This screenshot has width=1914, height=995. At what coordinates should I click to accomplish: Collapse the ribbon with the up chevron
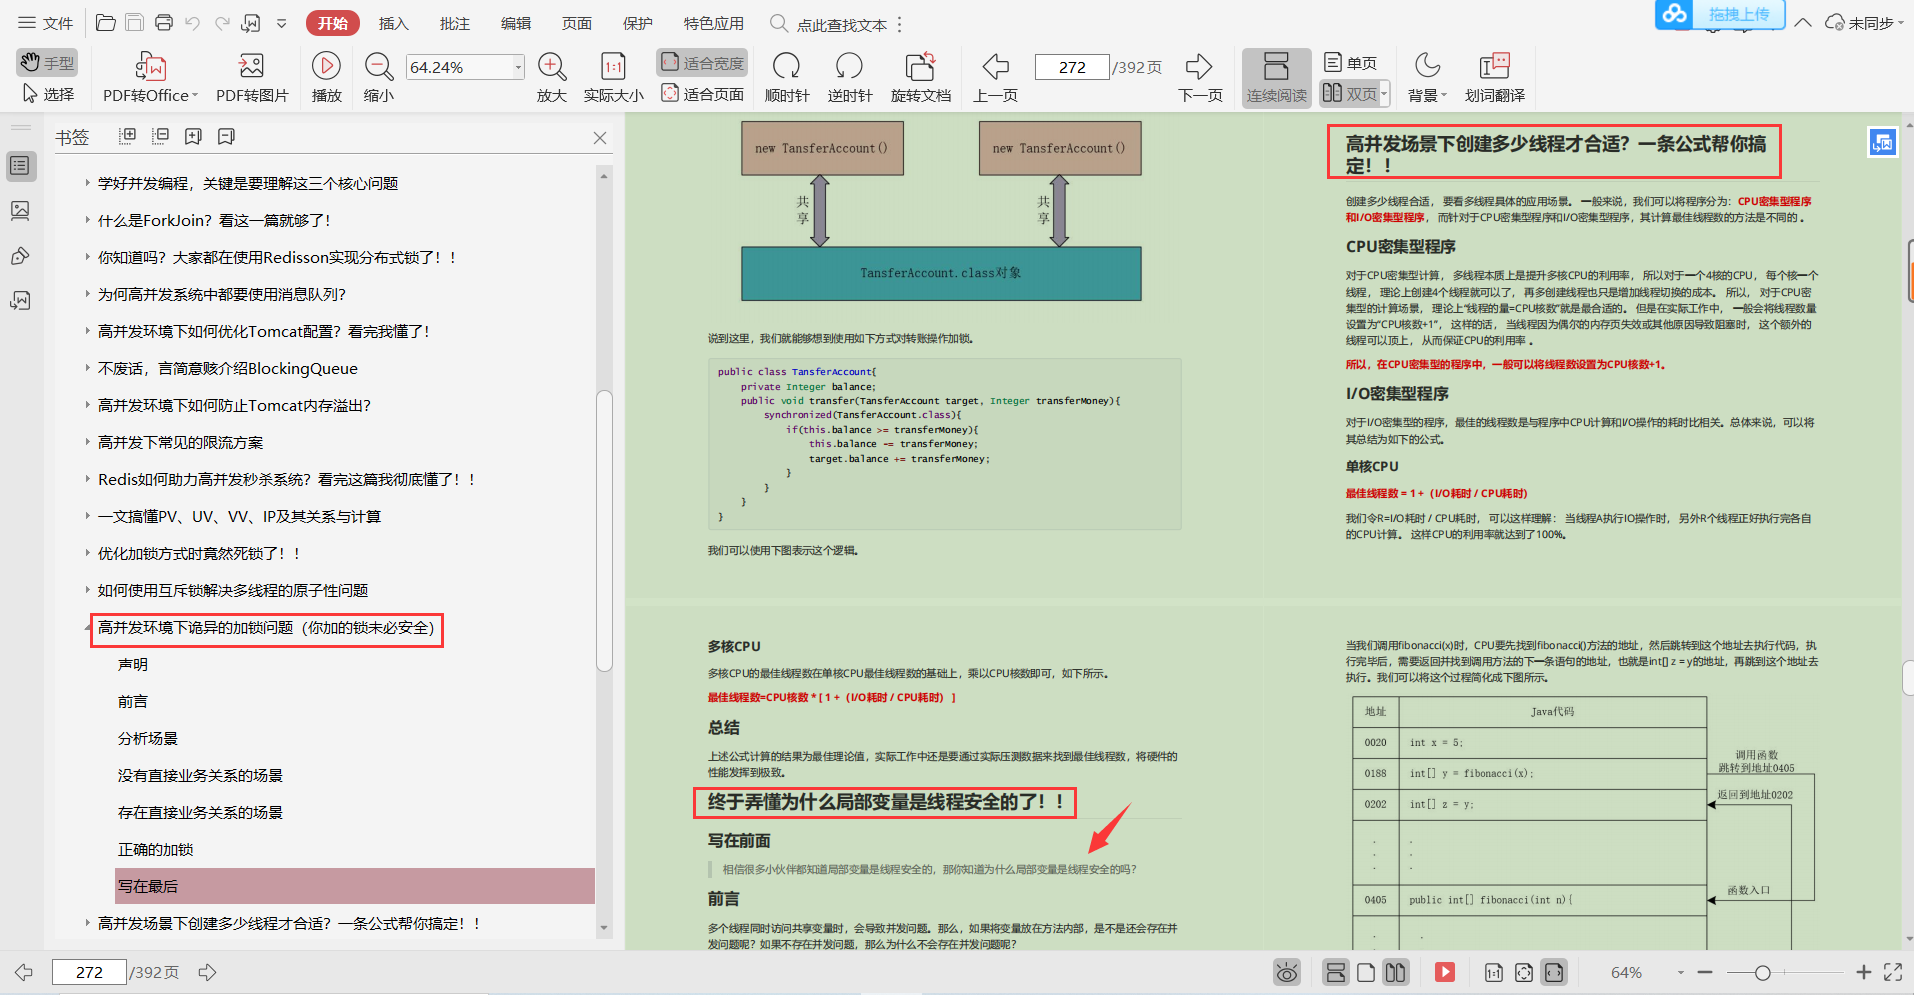point(1803,22)
